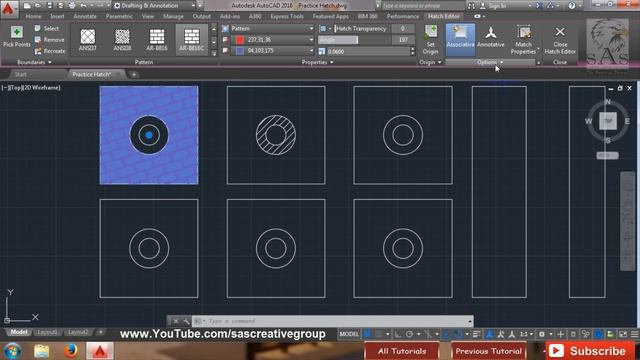The height and width of the screenshot is (360, 640).
Task: Open the Drafting & Annotation workspace dropdown
Action: click(x=155, y=6)
